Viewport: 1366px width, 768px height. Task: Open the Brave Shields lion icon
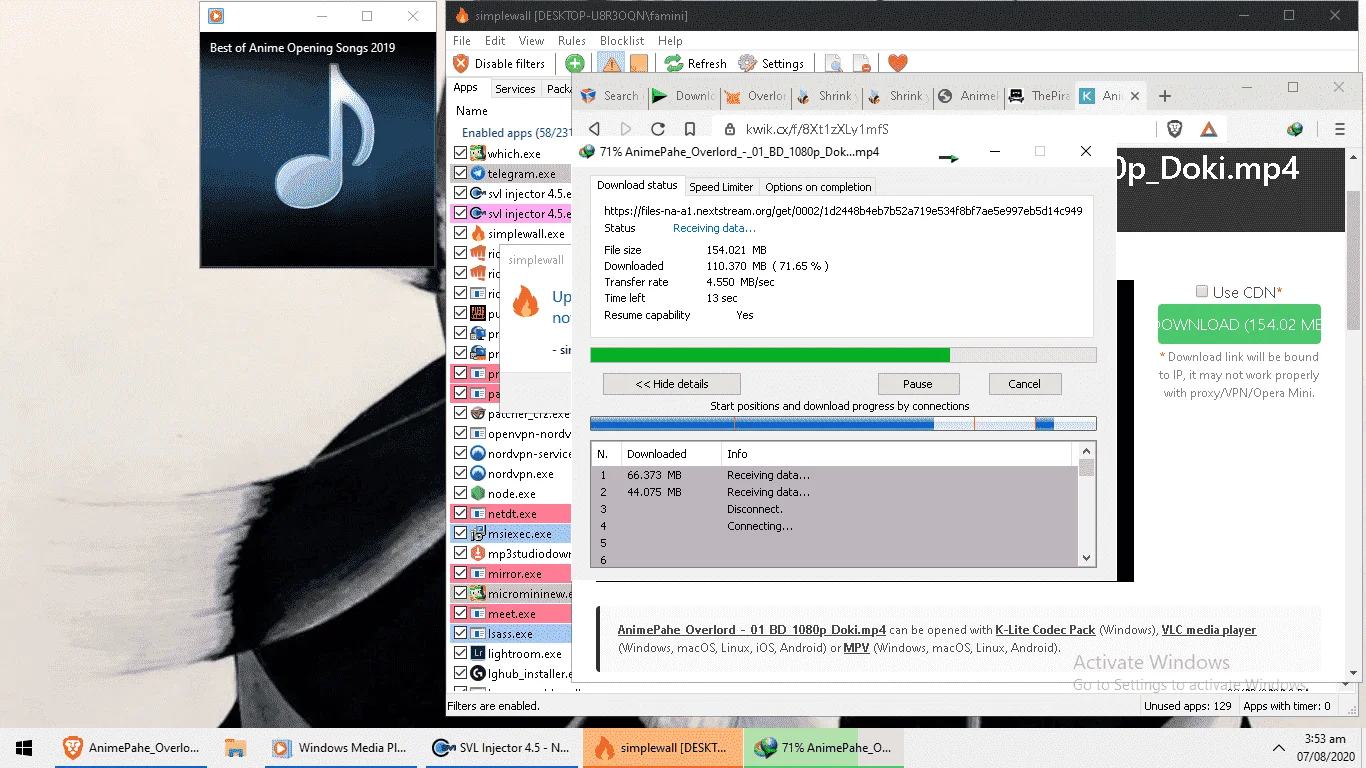tap(1175, 129)
